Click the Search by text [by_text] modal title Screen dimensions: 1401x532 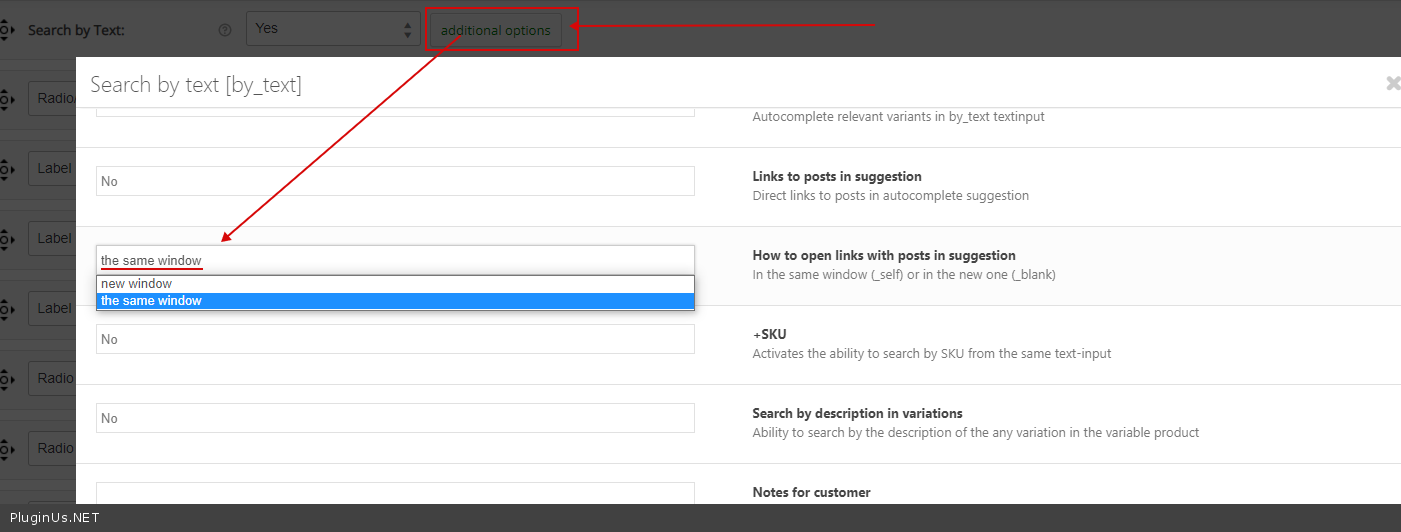pyautogui.click(x=195, y=85)
